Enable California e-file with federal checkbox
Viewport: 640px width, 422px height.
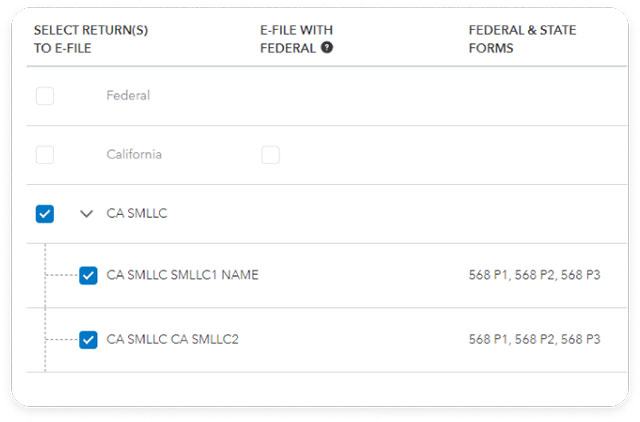(x=270, y=155)
